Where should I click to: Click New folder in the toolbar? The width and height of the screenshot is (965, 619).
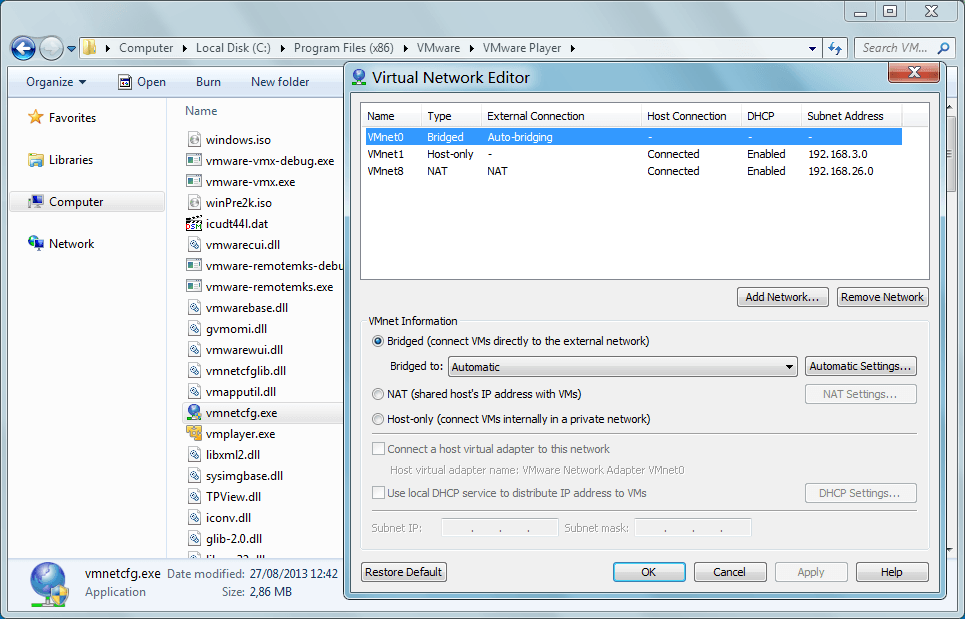tap(280, 82)
